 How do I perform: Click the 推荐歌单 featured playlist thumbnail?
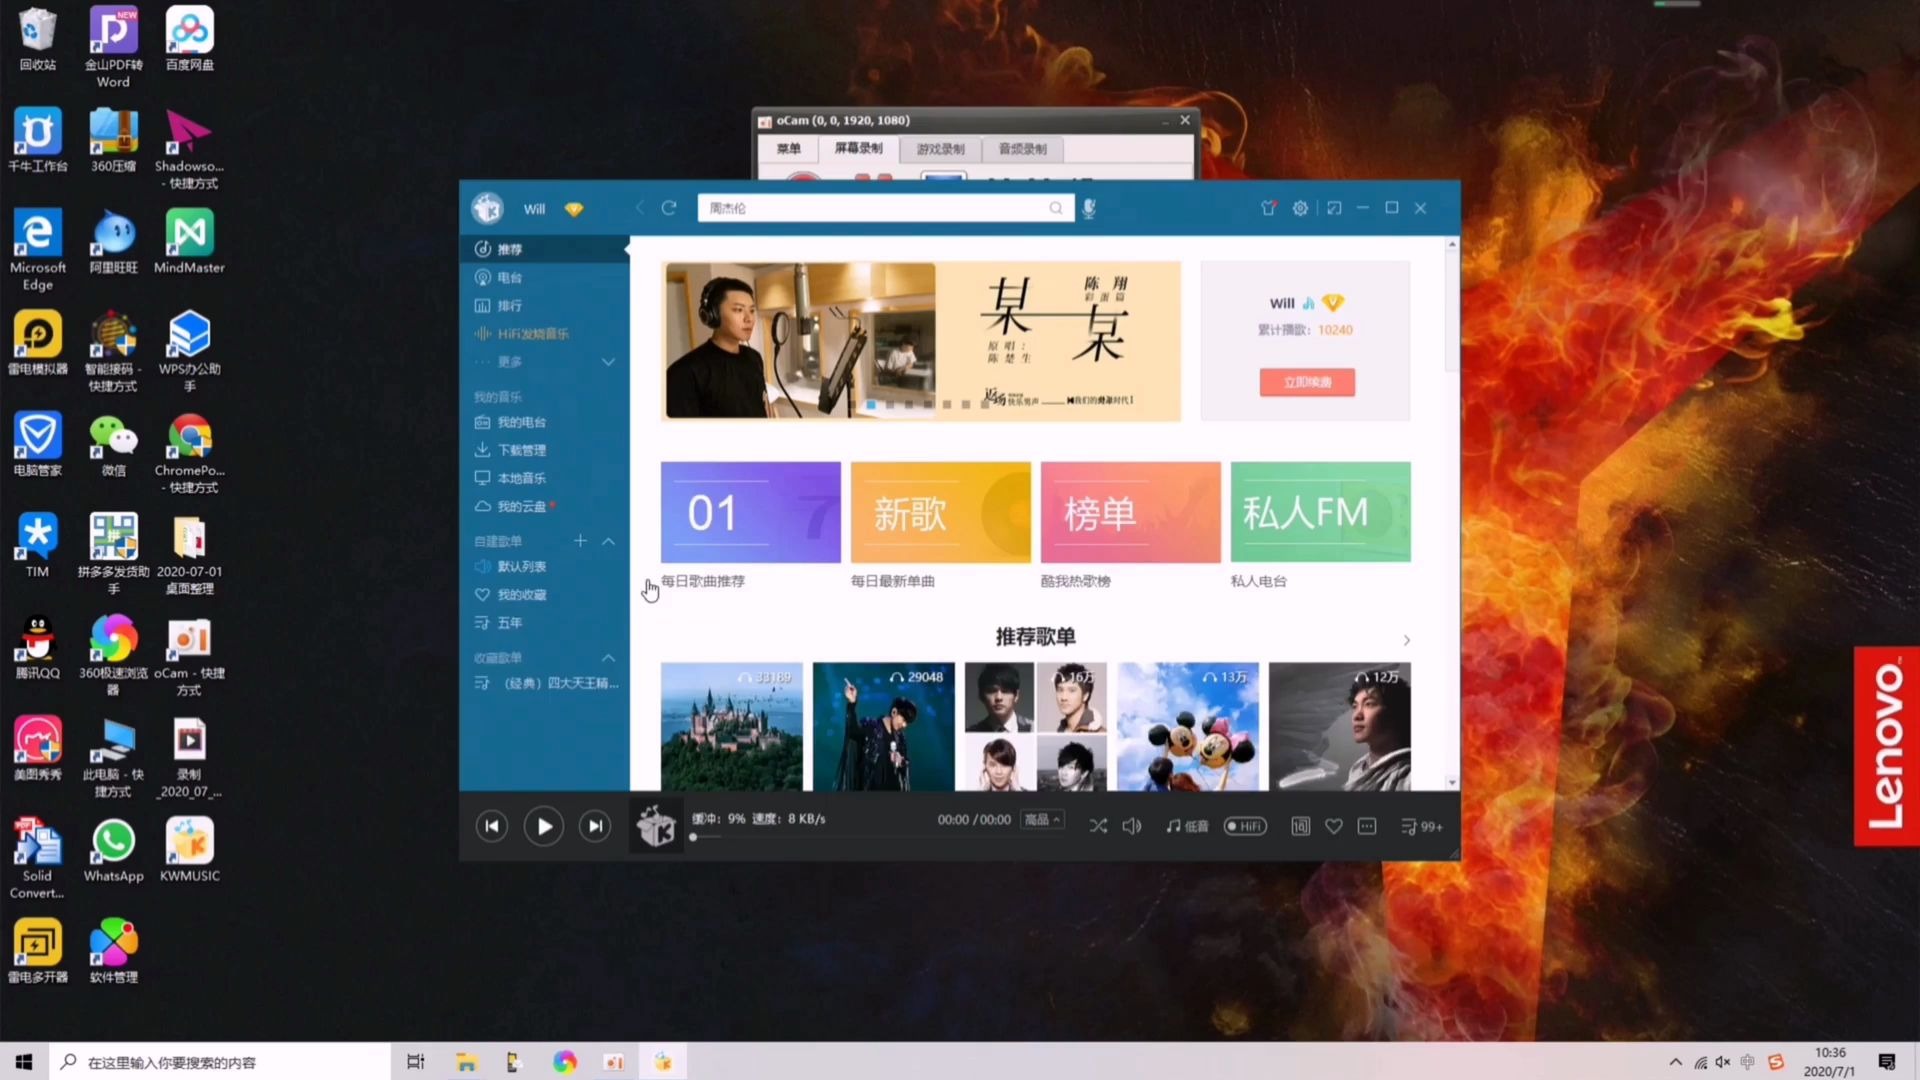[x=732, y=725]
